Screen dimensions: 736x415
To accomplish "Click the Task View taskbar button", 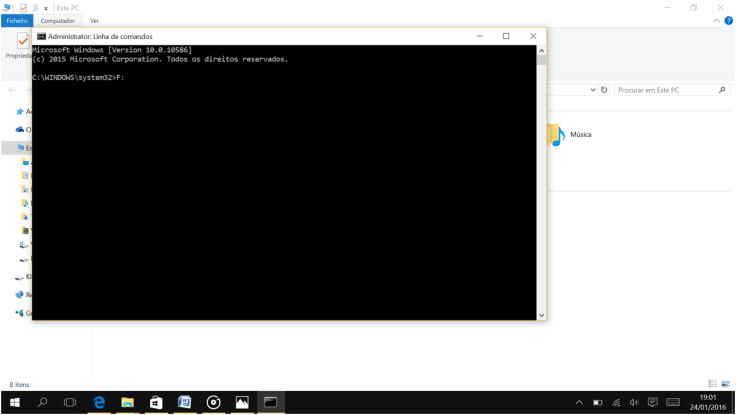I will [x=70, y=402].
